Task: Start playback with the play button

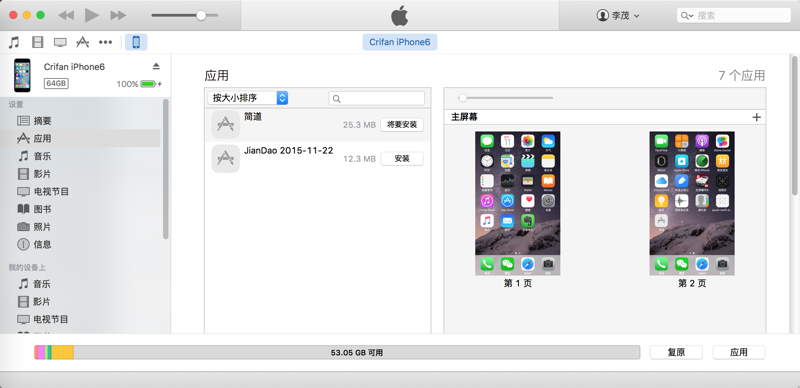Action: 92,15
